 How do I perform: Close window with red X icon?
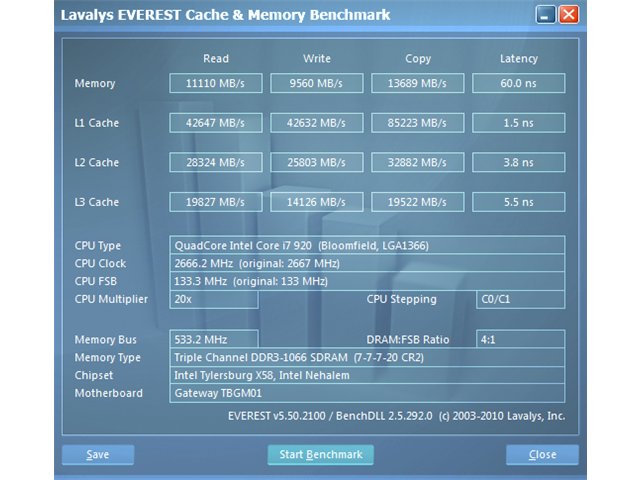click(x=568, y=15)
